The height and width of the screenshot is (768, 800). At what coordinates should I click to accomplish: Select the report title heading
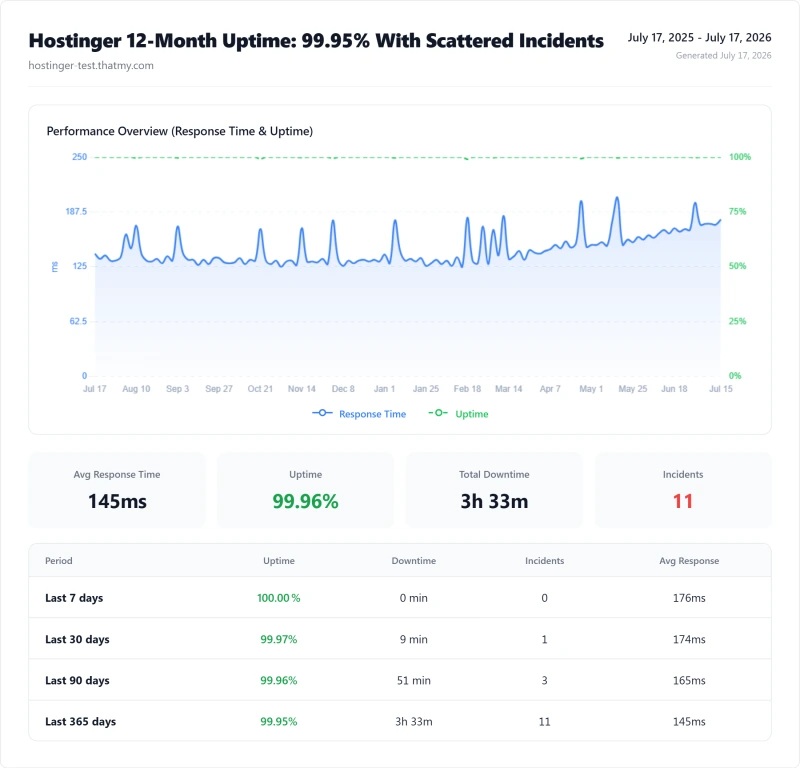tap(316, 41)
